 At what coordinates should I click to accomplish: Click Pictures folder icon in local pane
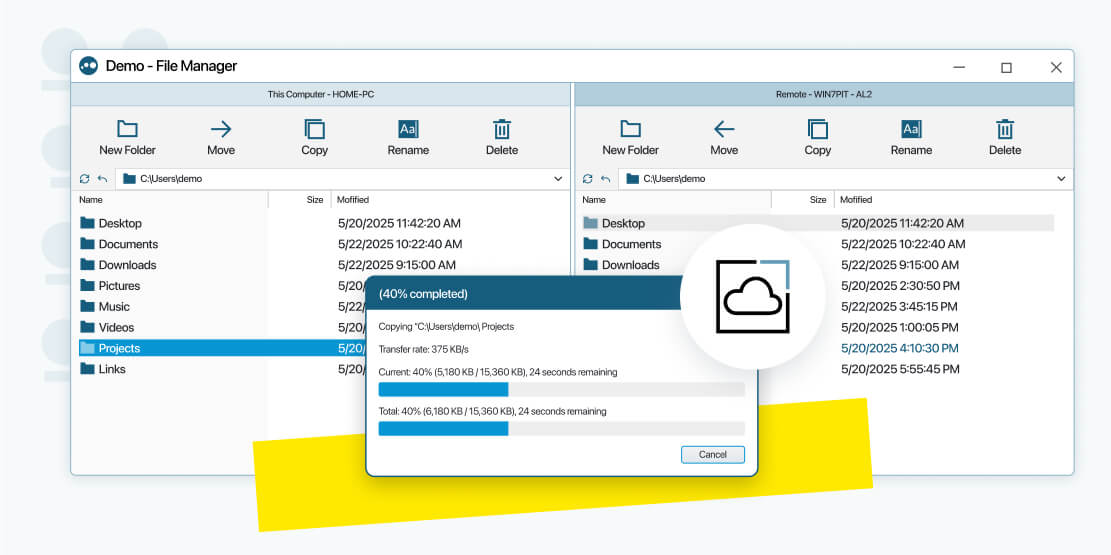pyautogui.click(x=87, y=286)
